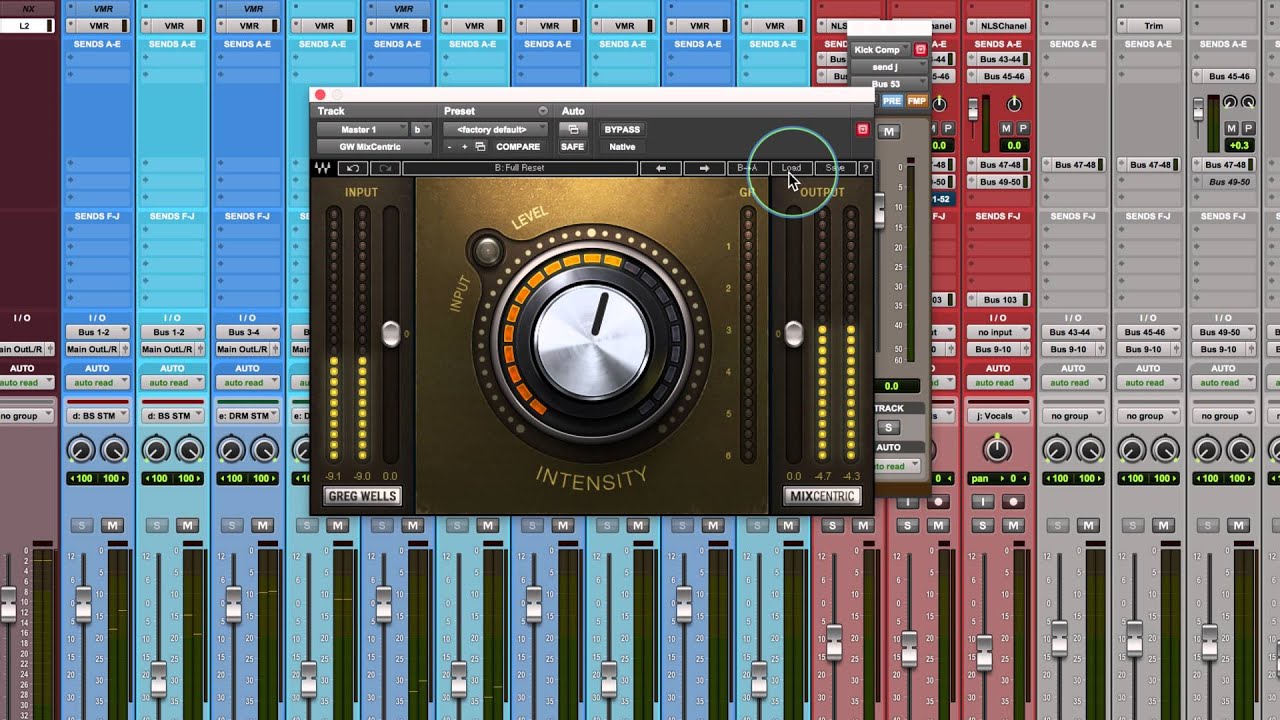
Task: Go to previous preset with left arrow
Action: tap(661, 168)
